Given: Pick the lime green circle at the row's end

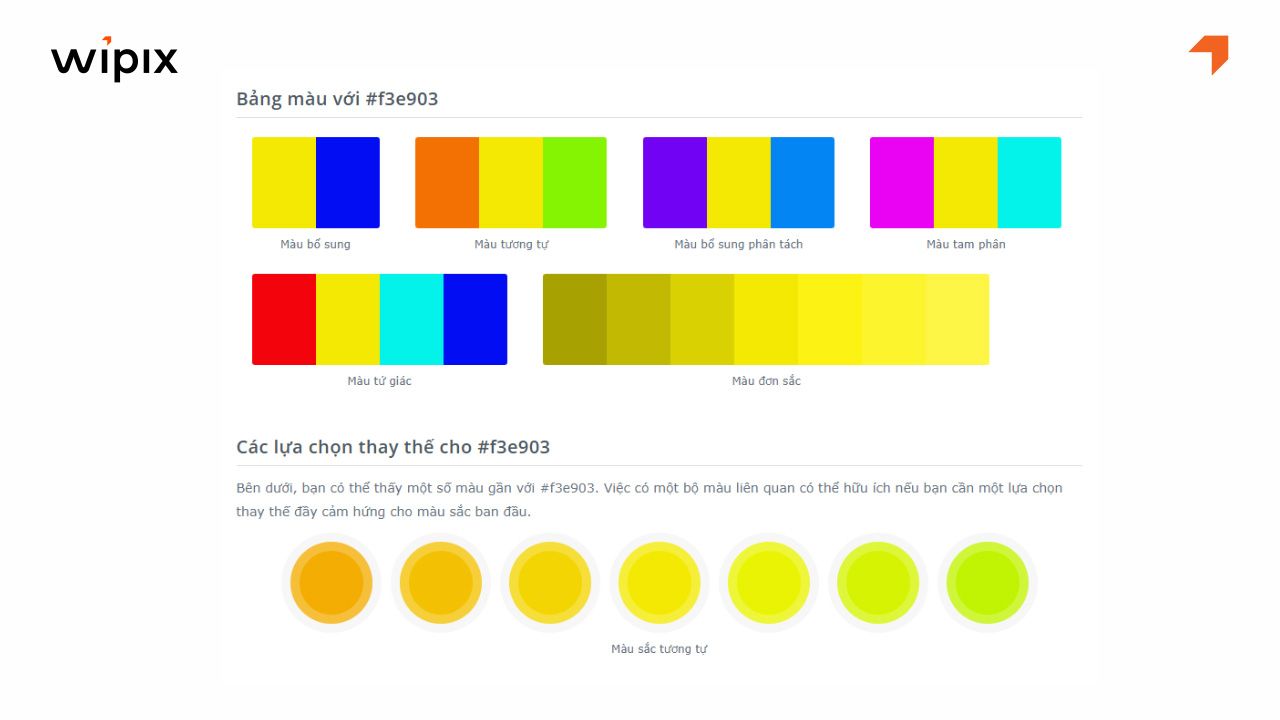Looking at the screenshot, I should [x=987, y=583].
